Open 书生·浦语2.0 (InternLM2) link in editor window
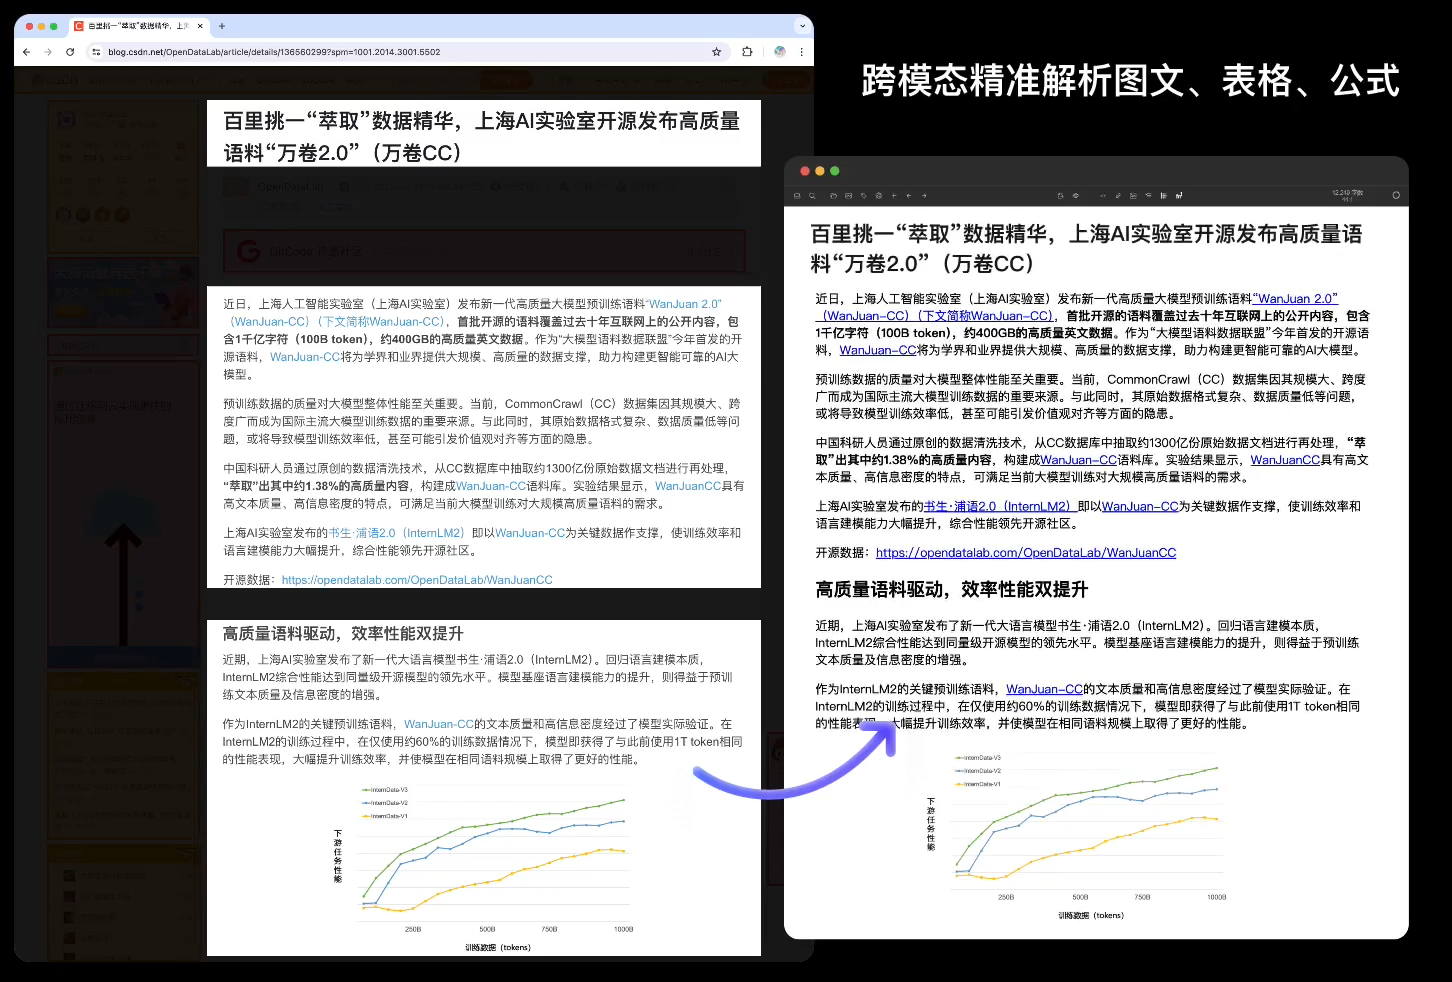1452x982 pixels. pos(997,507)
